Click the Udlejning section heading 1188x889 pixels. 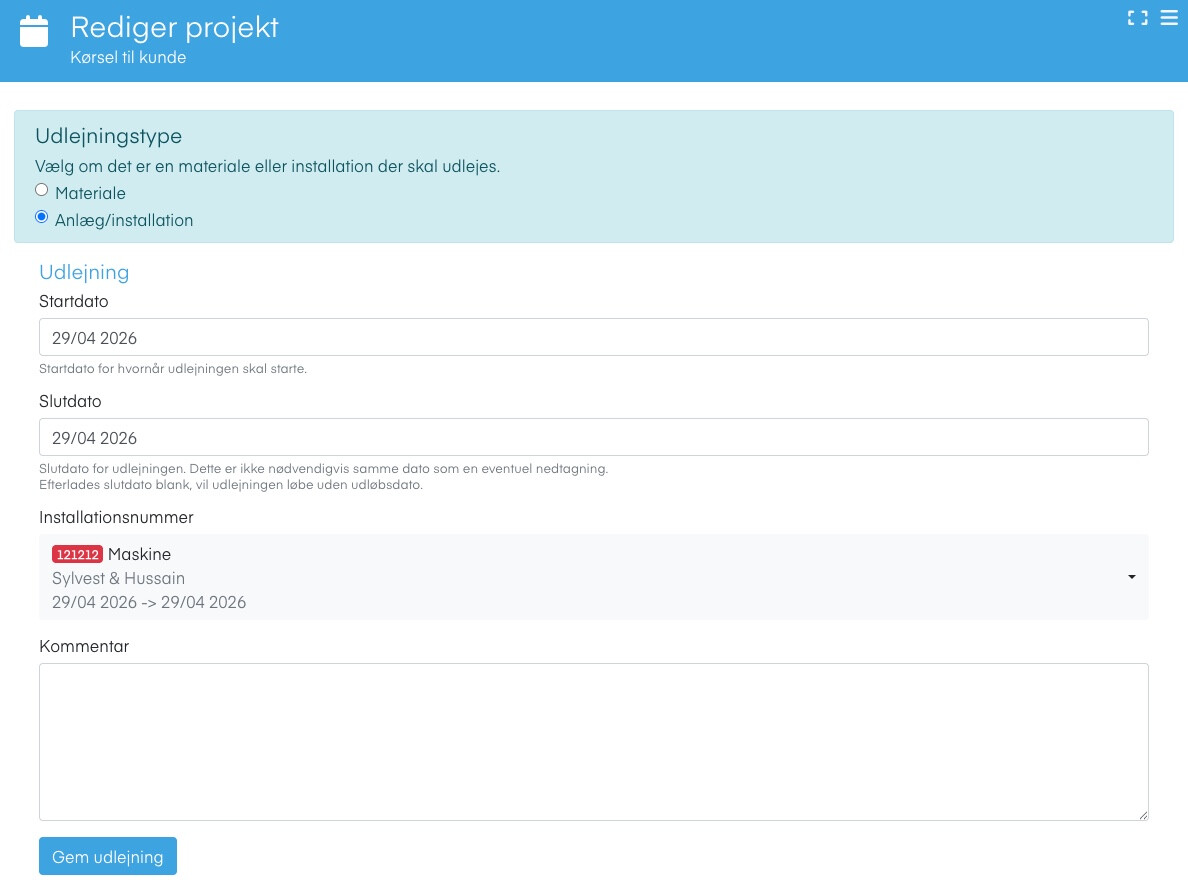tap(84, 272)
